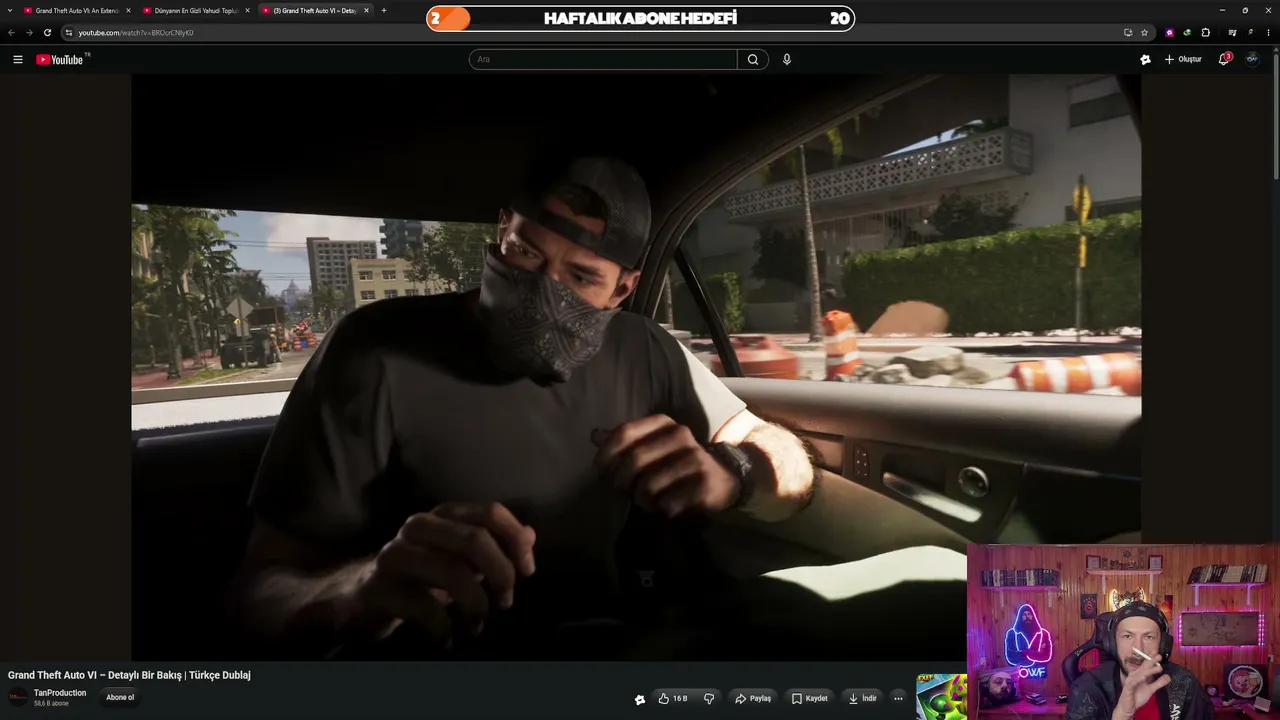This screenshot has width=1280, height=720.
Task: Switch to Dünyanın En Gizli Yahudi tab
Action: click(x=196, y=11)
